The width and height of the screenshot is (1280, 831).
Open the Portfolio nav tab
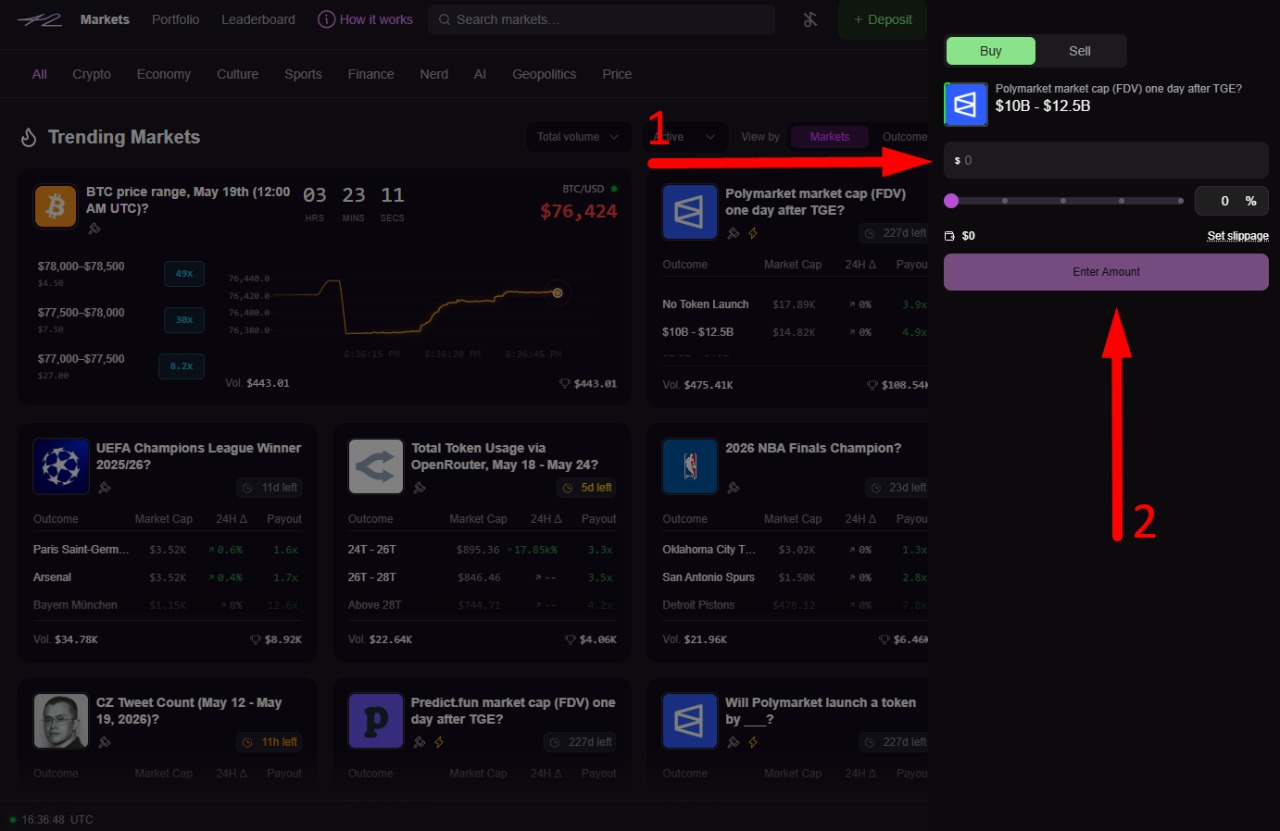tap(176, 19)
